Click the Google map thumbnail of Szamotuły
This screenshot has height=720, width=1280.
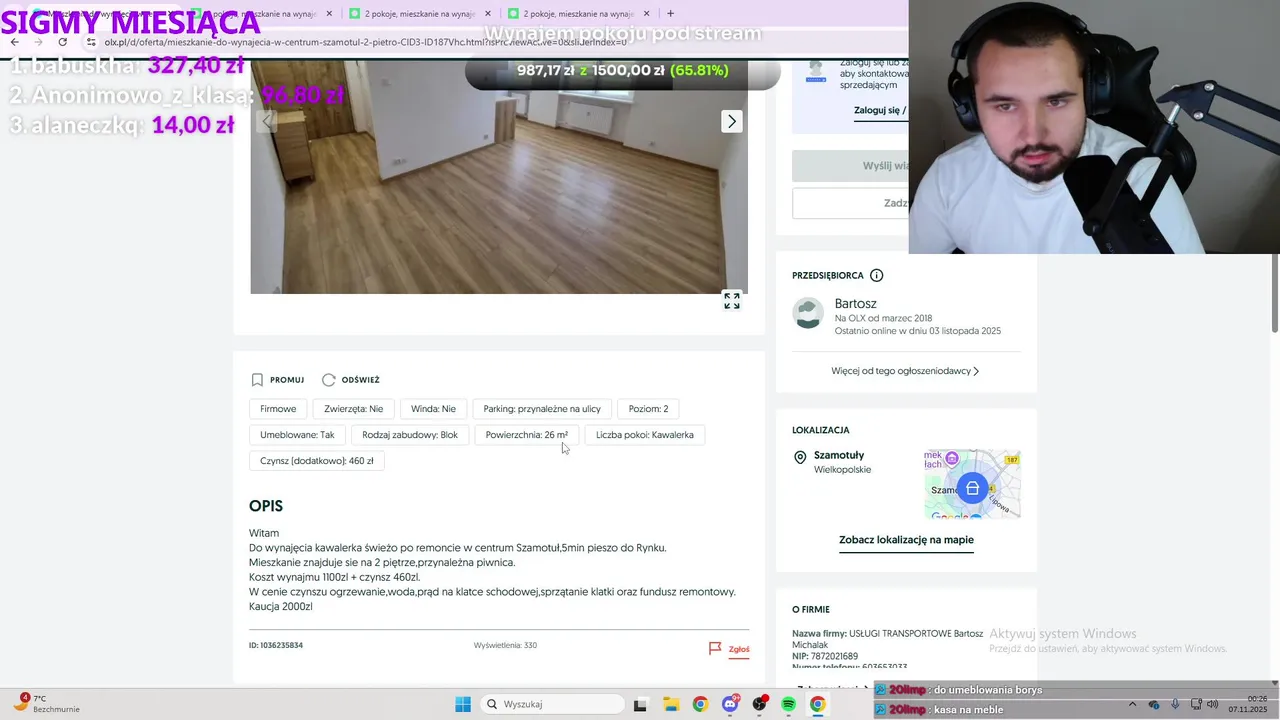click(972, 484)
